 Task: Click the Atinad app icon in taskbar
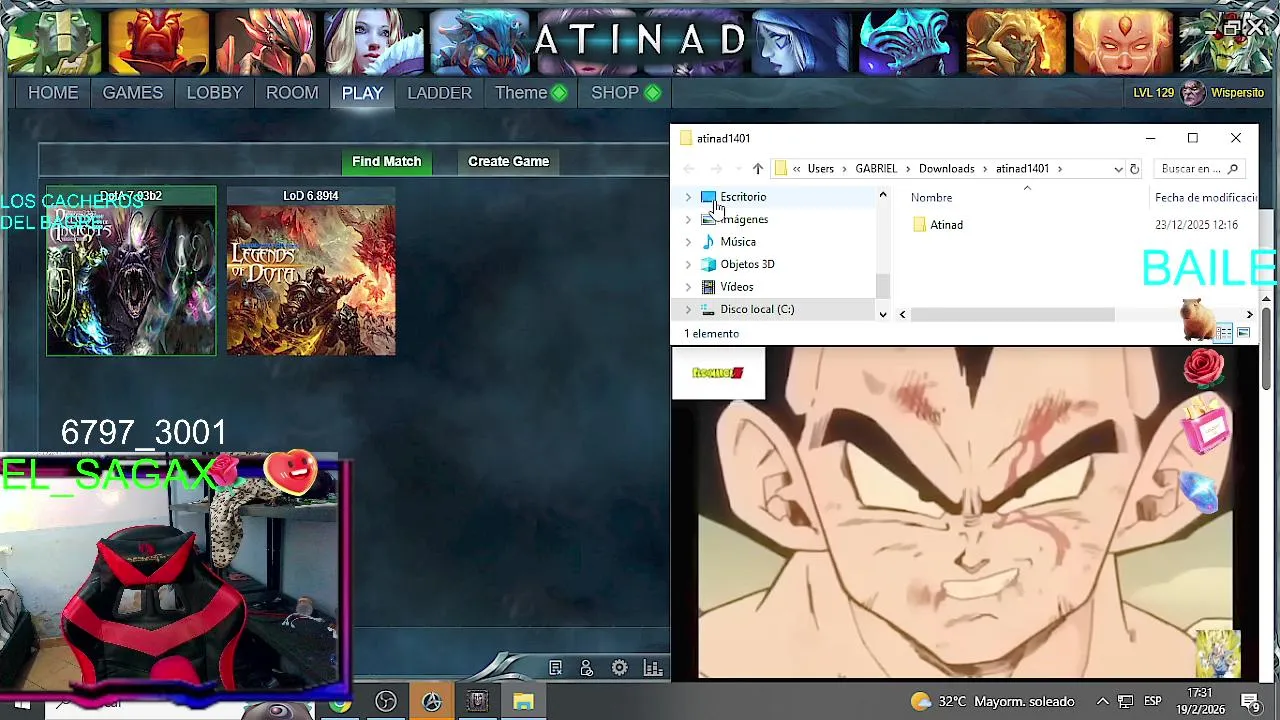[x=432, y=702]
